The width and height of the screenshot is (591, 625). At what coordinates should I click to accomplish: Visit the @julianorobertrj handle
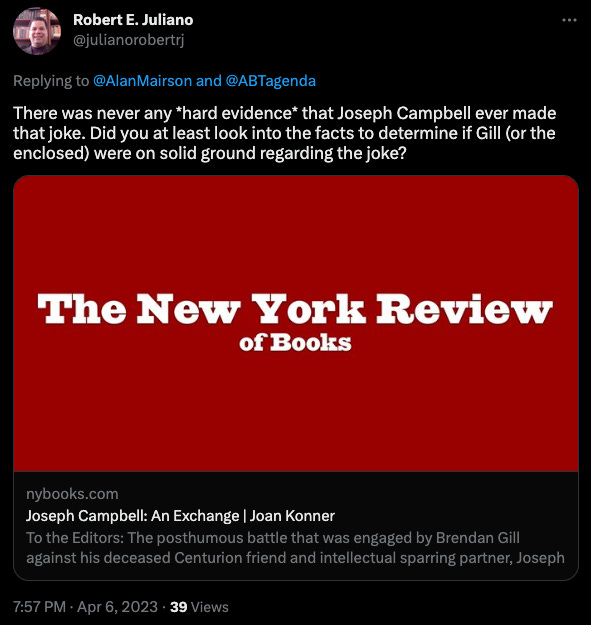pos(129,40)
